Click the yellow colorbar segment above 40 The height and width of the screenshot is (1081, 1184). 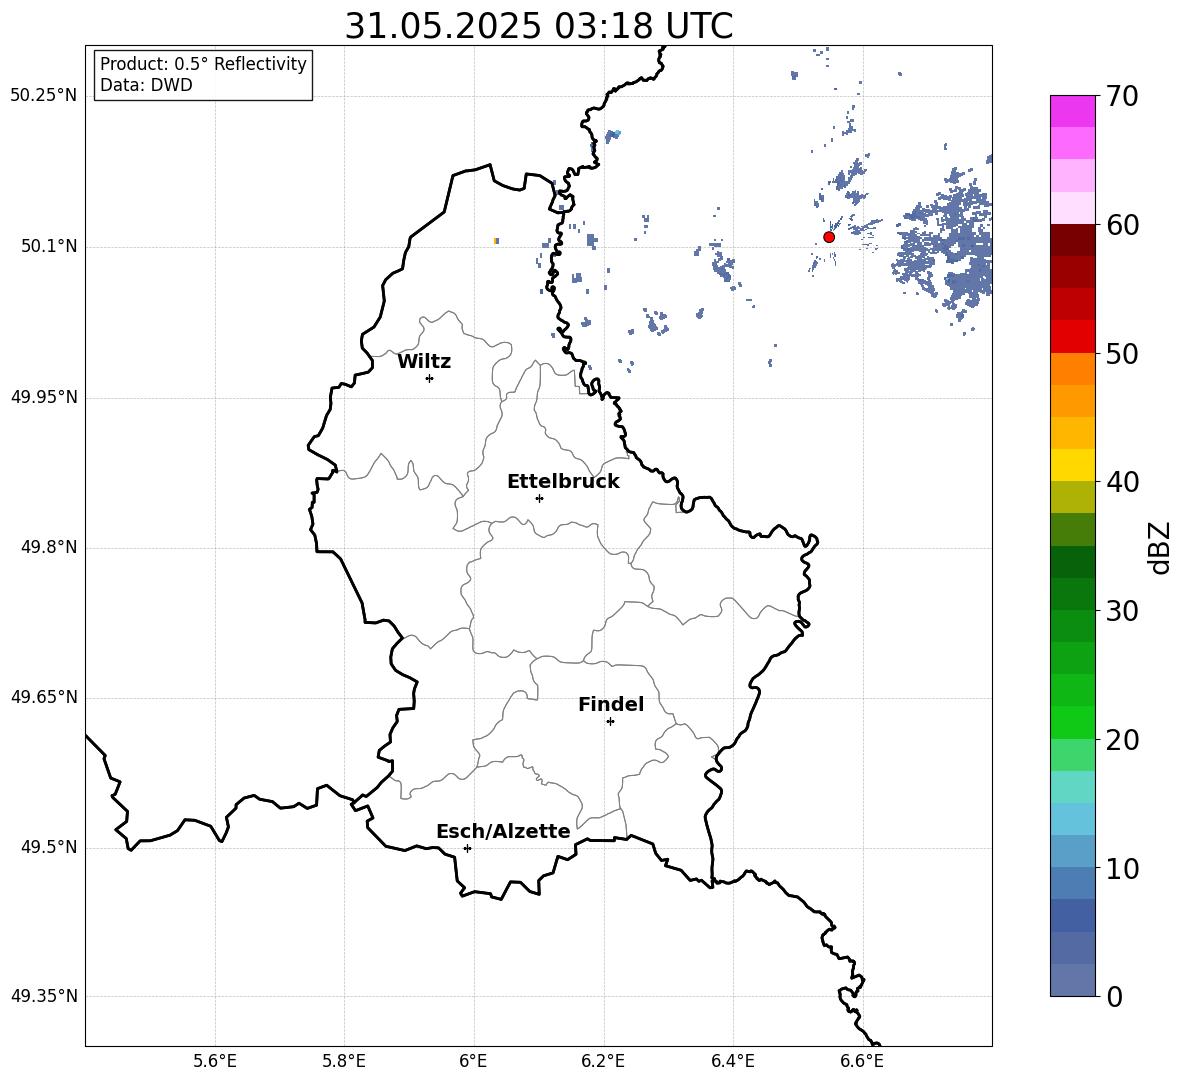[x=1073, y=465]
